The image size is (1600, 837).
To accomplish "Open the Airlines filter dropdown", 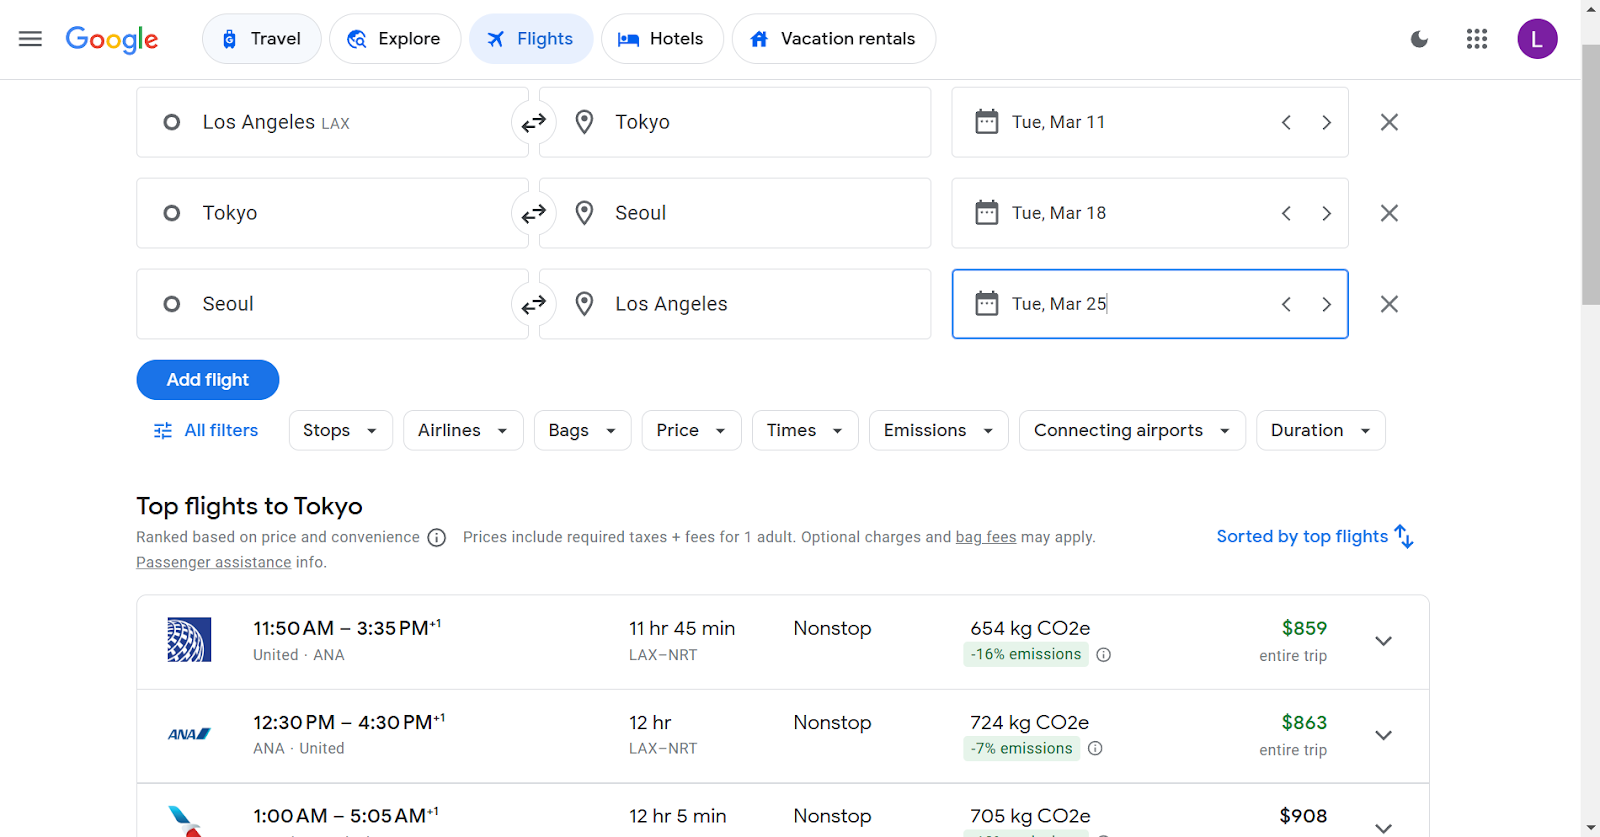I will [x=463, y=430].
